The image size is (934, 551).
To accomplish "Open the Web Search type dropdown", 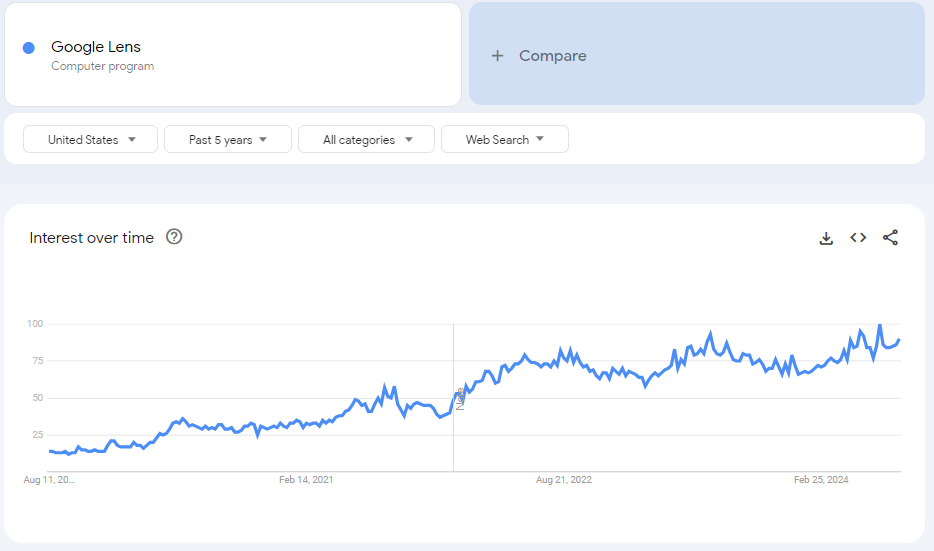I will point(505,139).
